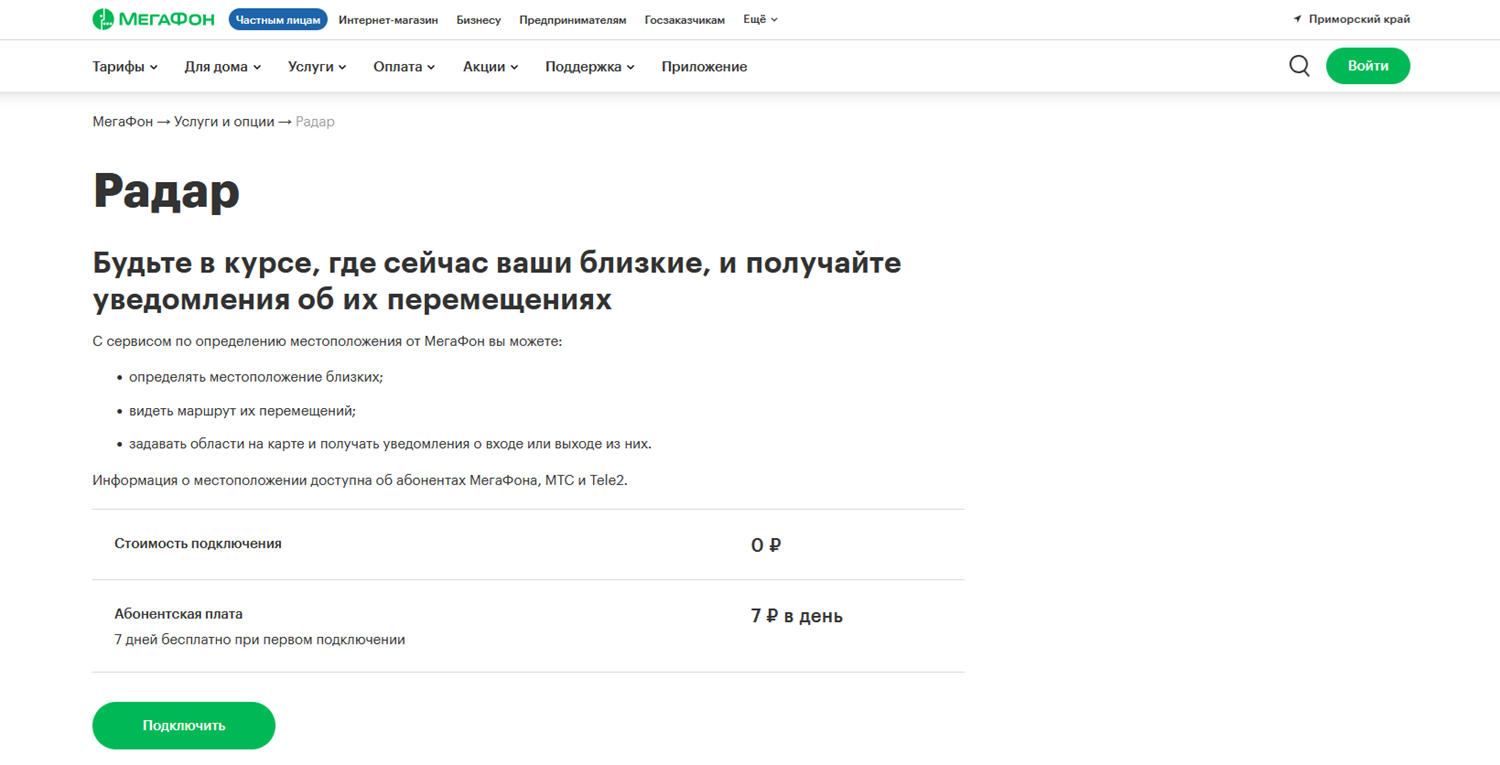Select the Частным лицам tab
Image resolution: width=1500 pixels, height=765 pixels.
(x=278, y=19)
